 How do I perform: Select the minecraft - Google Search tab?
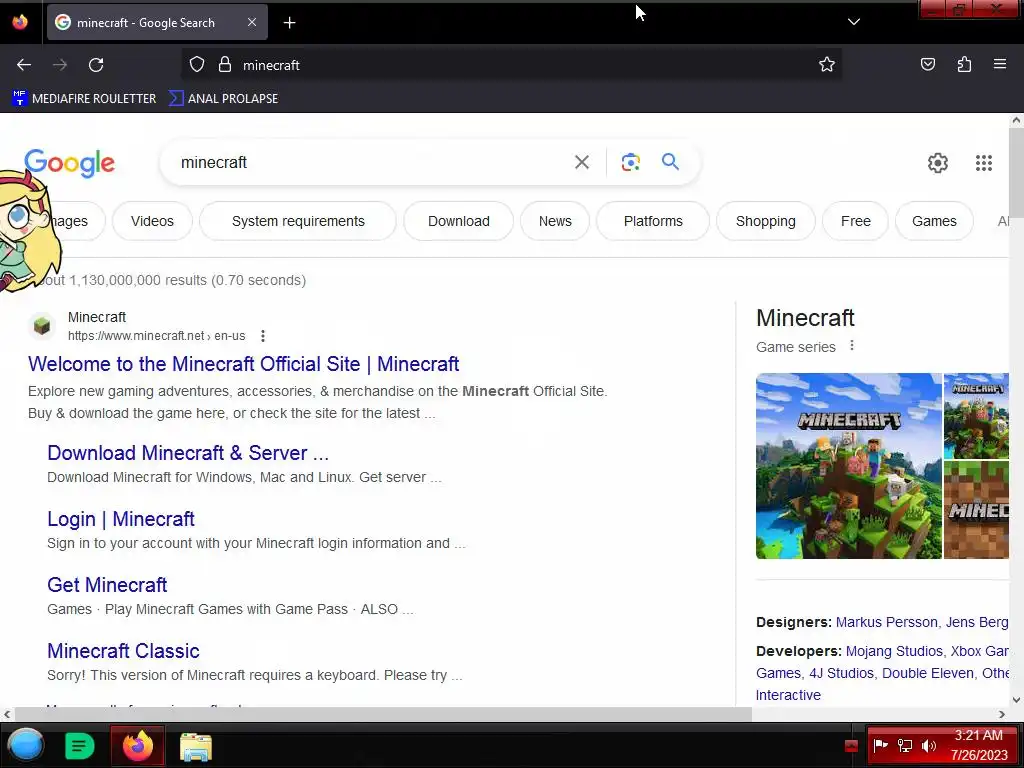(x=157, y=22)
